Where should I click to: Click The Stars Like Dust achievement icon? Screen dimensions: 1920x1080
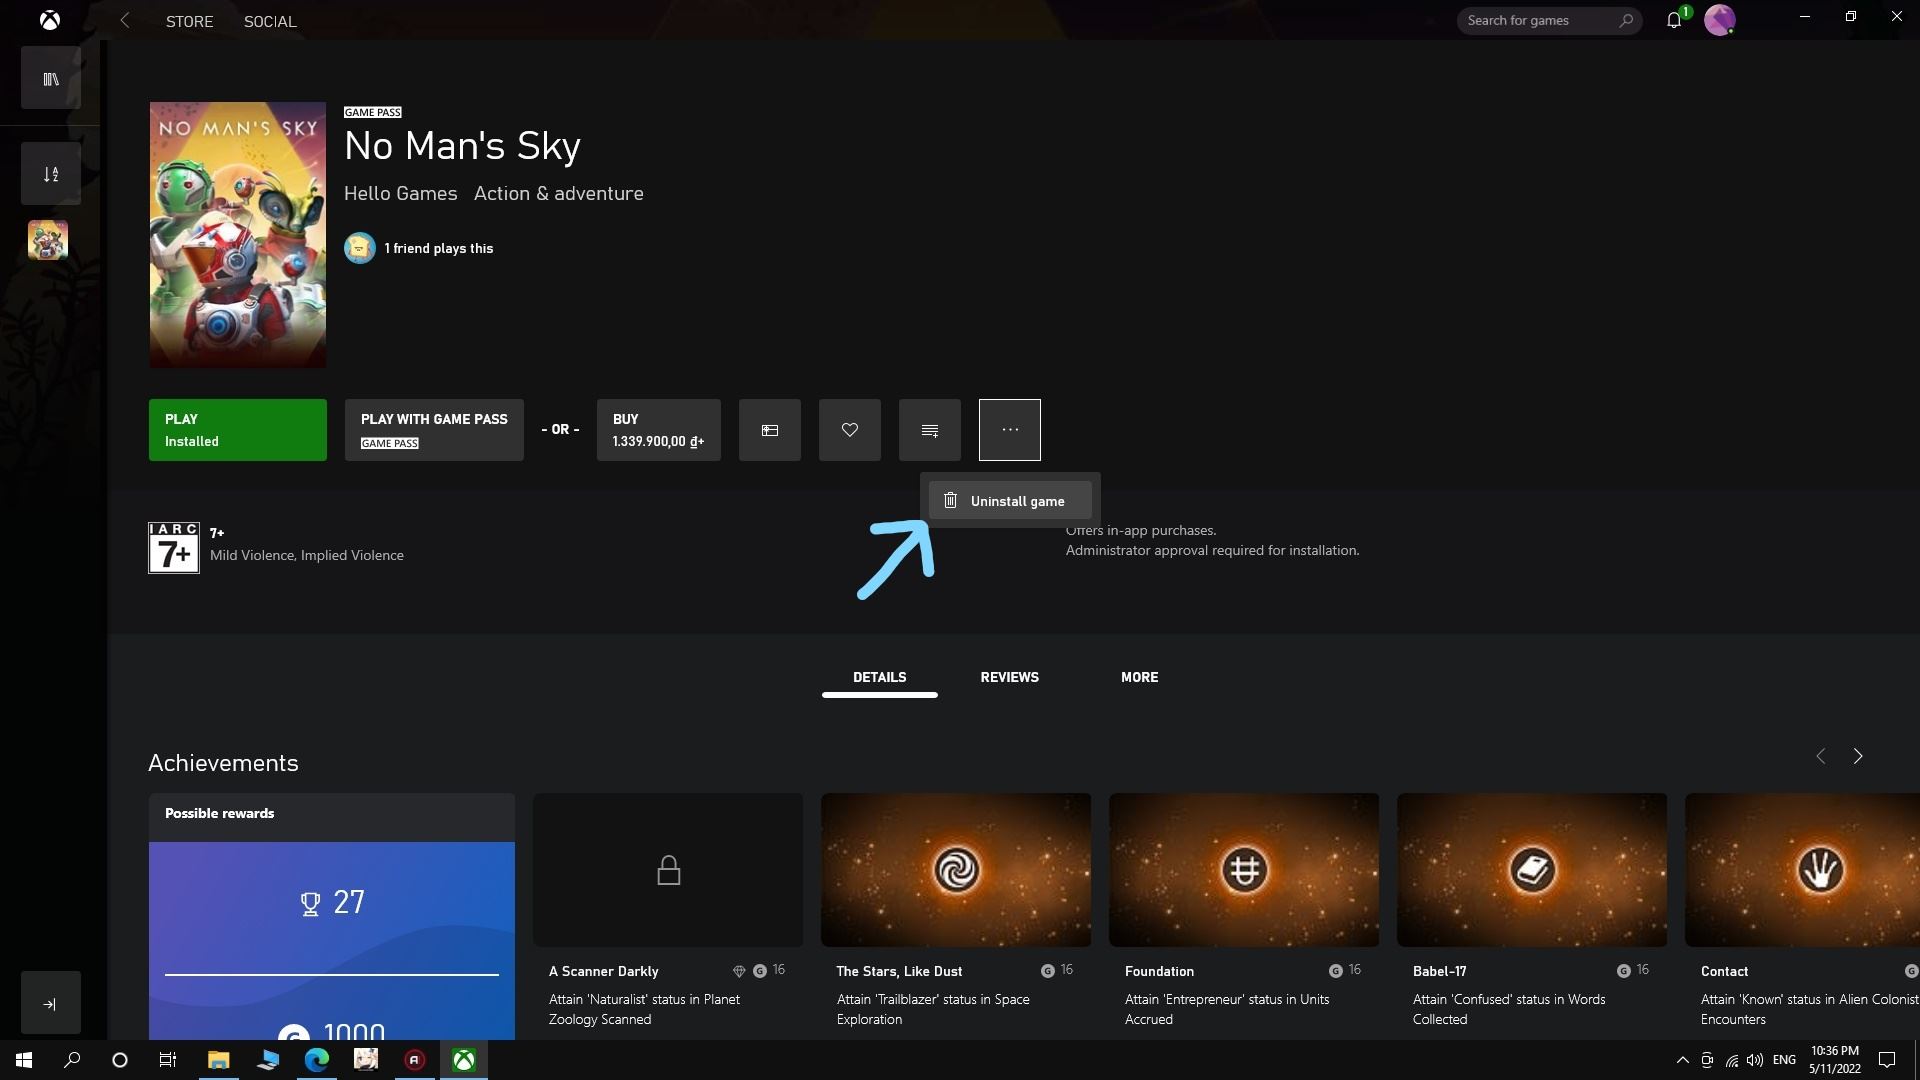tap(956, 869)
